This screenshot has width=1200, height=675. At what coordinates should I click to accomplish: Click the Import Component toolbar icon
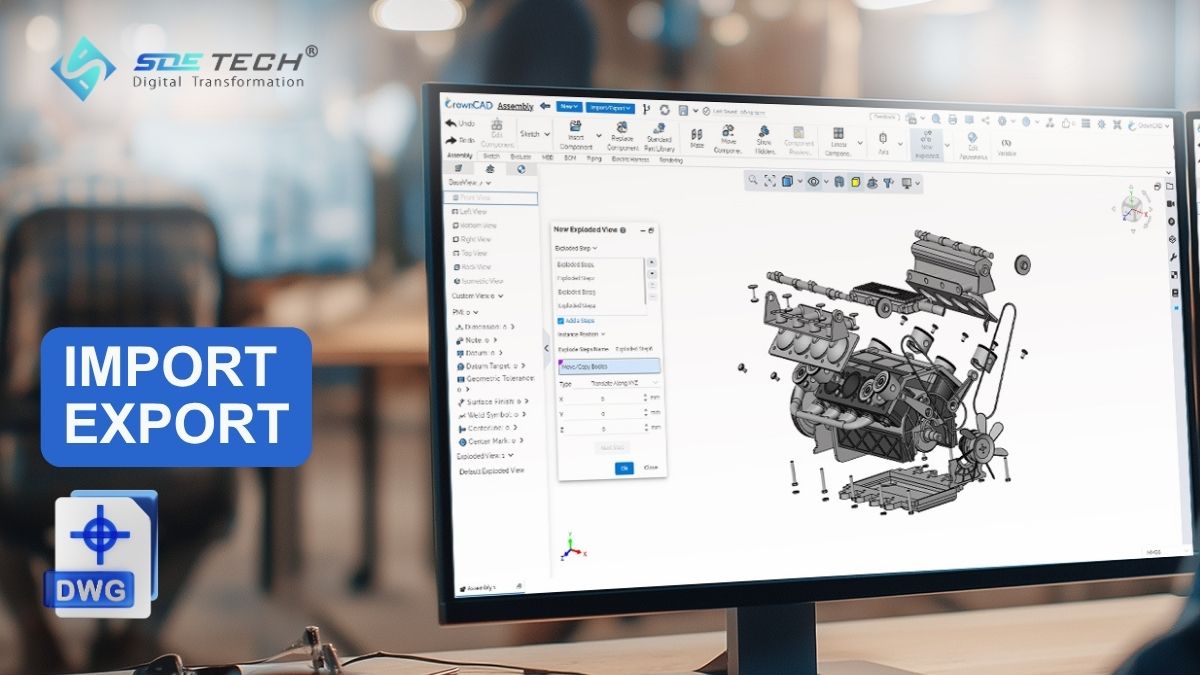tap(576, 126)
